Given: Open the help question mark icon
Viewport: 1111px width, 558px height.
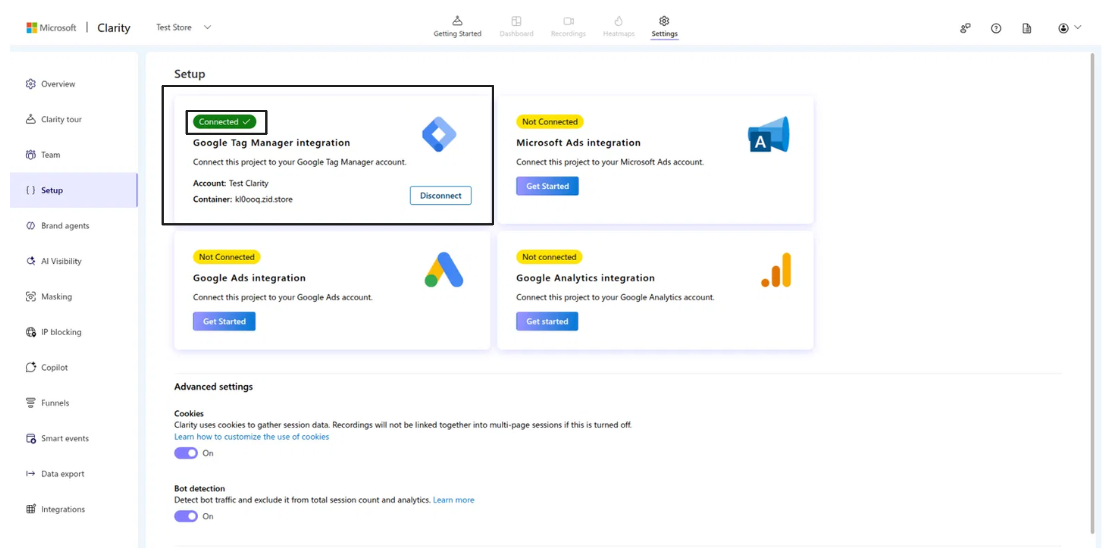Looking at the screenshot, I should pyautogui.click(x=996, y=28).
